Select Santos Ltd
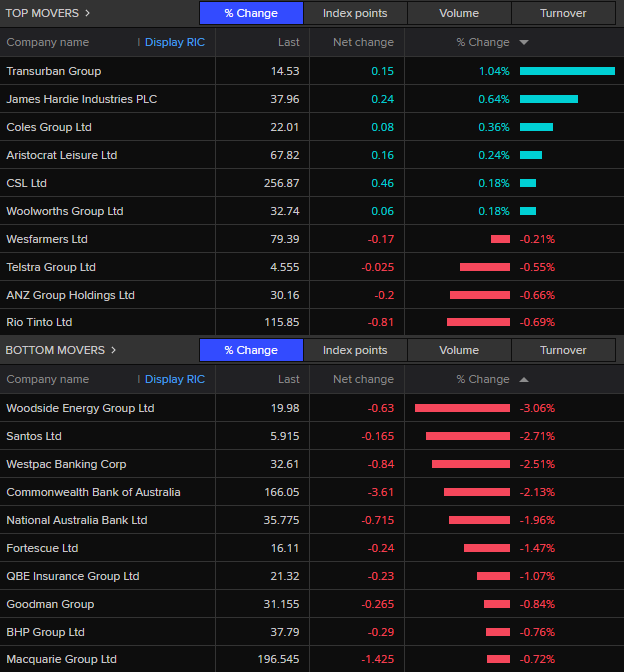This screenshot has width=624, height=672. [34, 436]
